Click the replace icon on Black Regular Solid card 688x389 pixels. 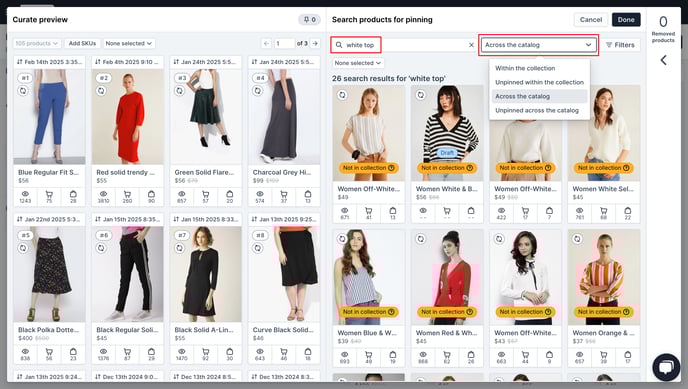(101, 248)
